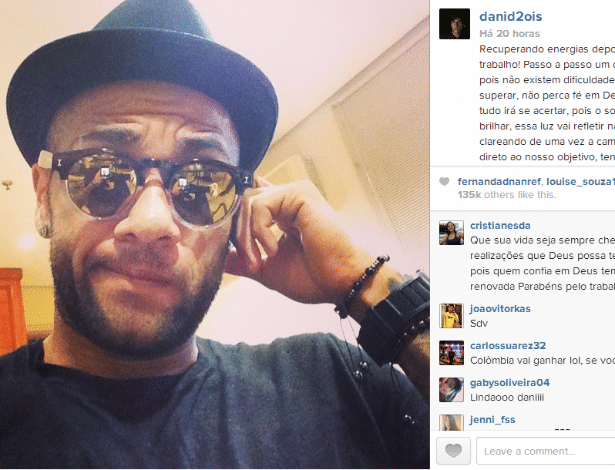This screenshot has width=615, height=470.
Task: Open gabysoliveira04's avatar thumbnail
Action: (451, 390)
